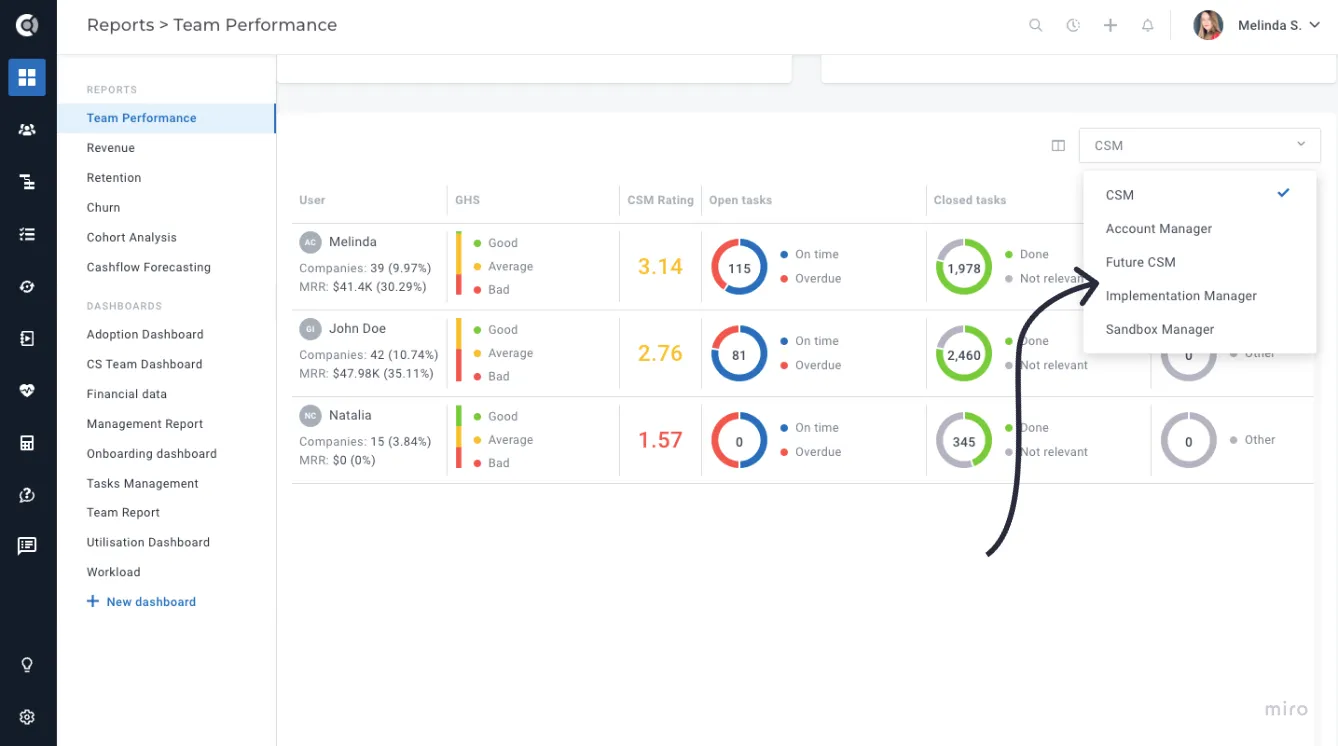Click the lightbulb icon in left rail
The width and height of the screenshot is (1338, 746).
tap(27, 665)
